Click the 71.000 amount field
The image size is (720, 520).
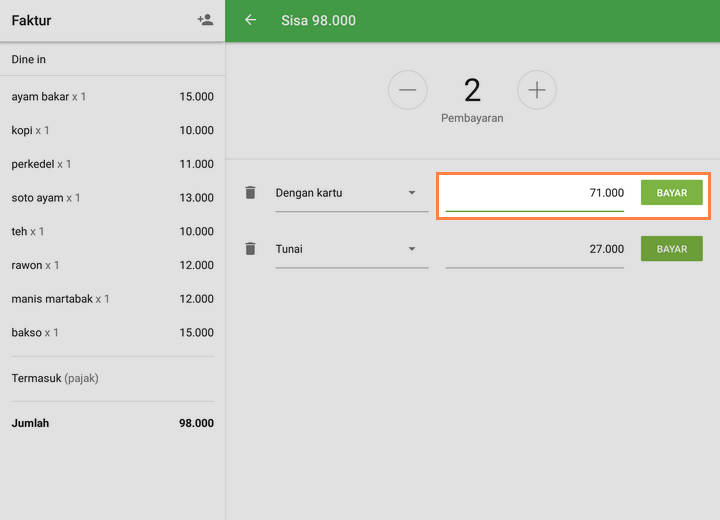pyautogui.click(x=534, y=193)
